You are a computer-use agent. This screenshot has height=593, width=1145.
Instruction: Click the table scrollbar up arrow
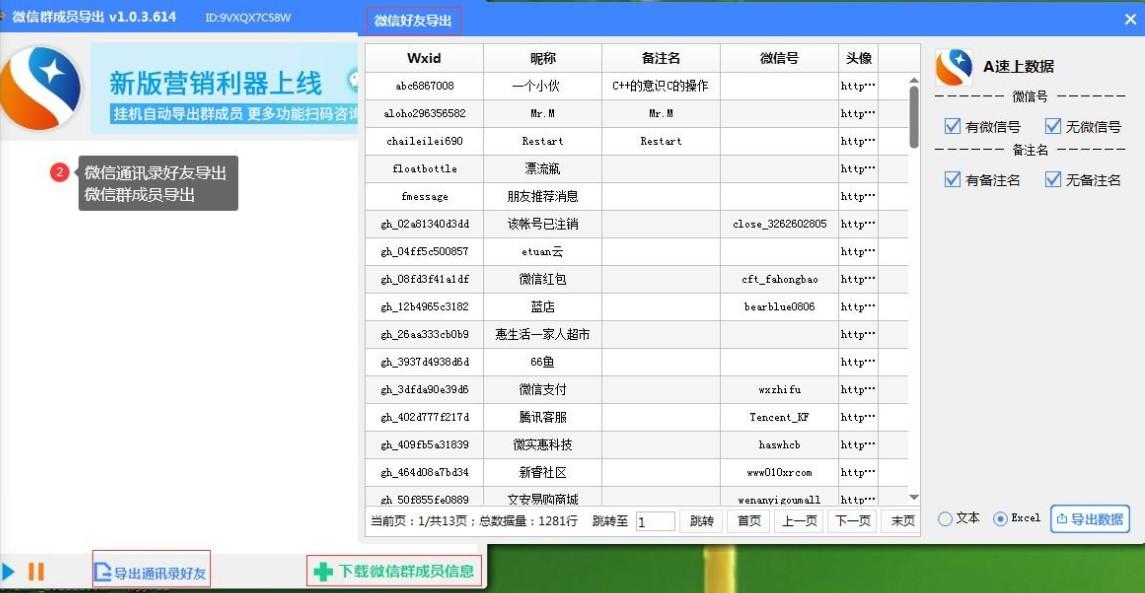(914, 80)
